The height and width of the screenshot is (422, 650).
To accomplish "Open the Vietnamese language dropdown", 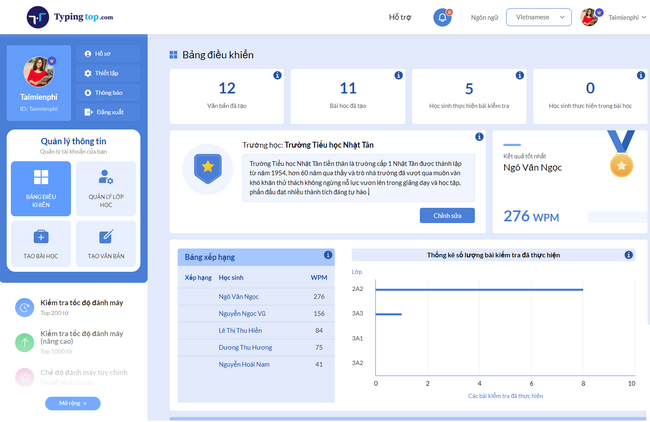I will 538,17.
